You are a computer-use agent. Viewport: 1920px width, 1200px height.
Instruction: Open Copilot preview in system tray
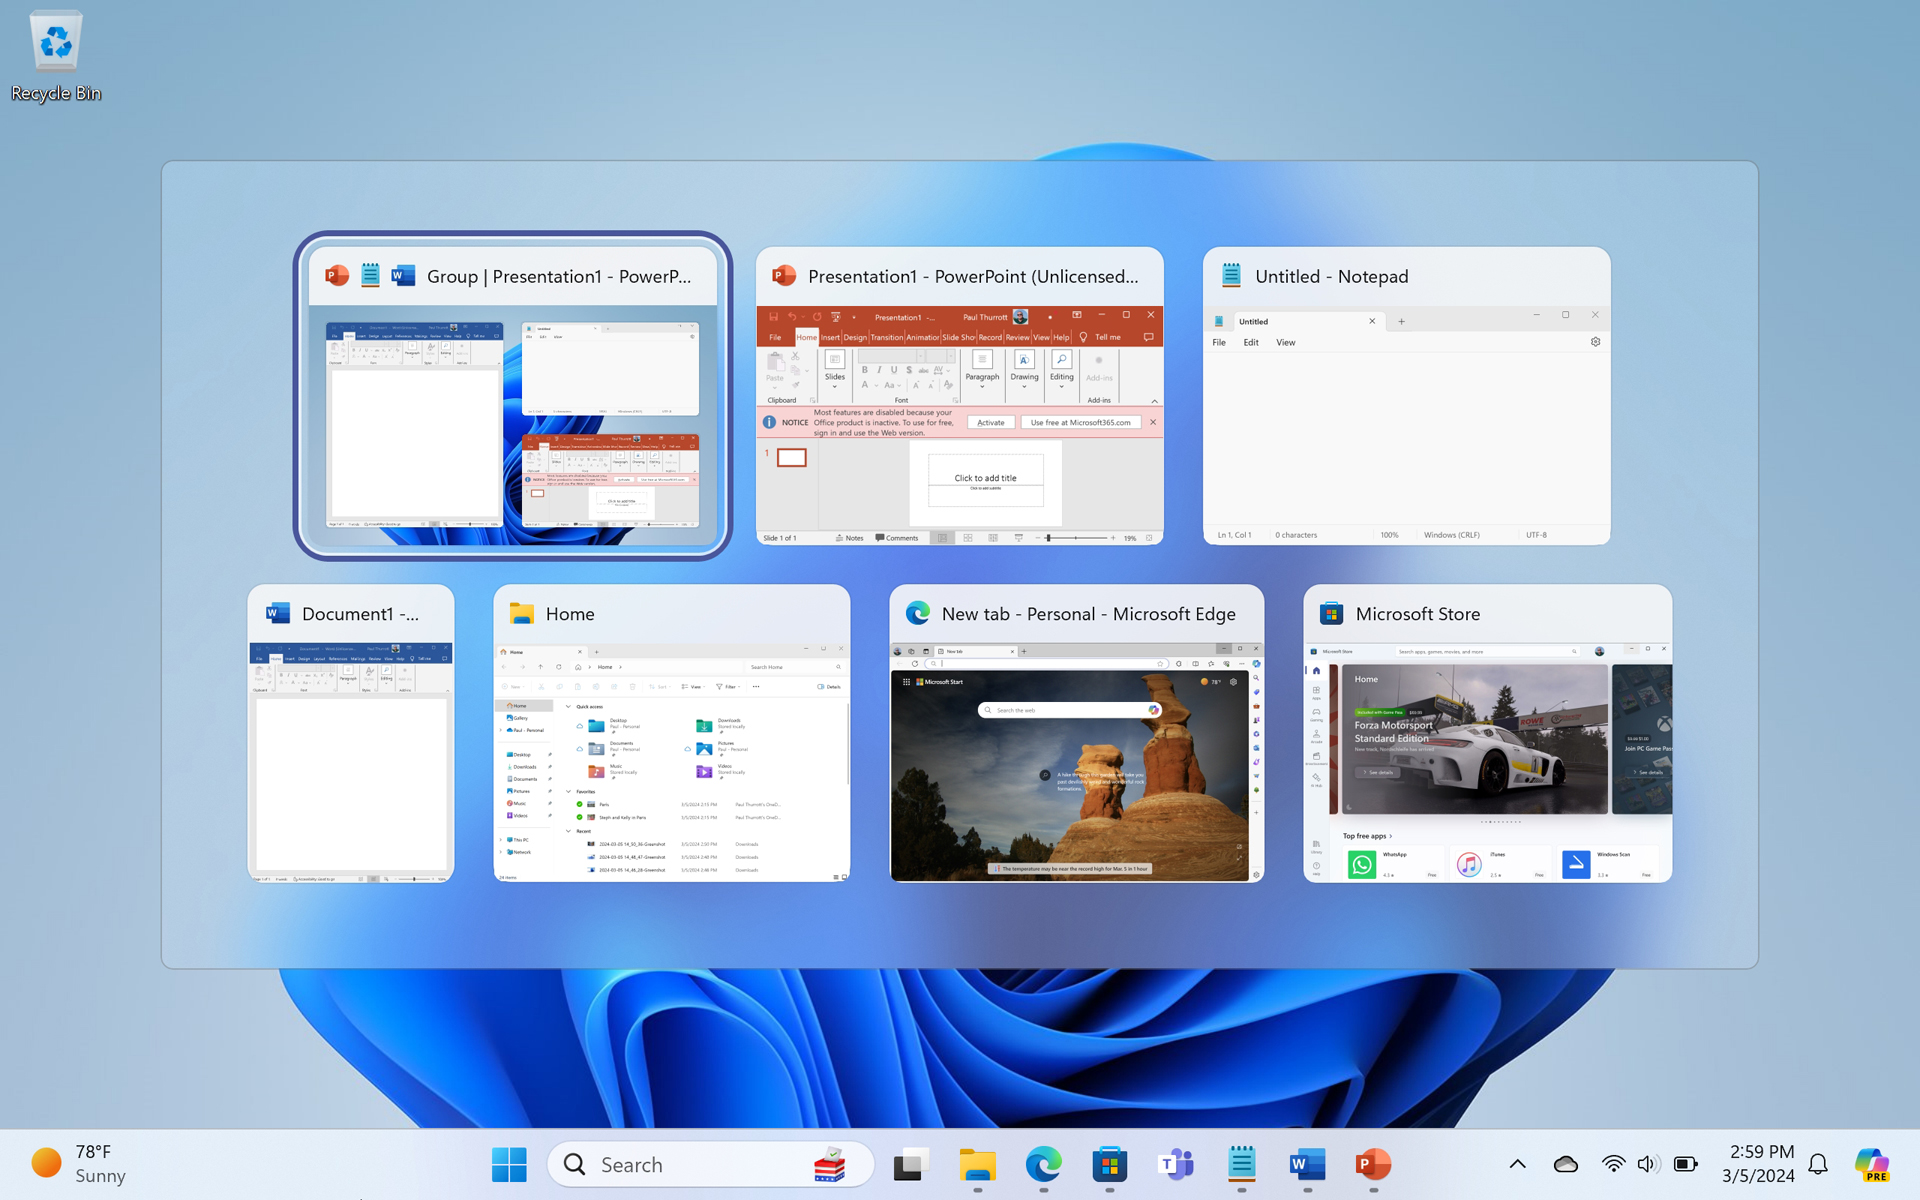[x=1871, y=1164]
